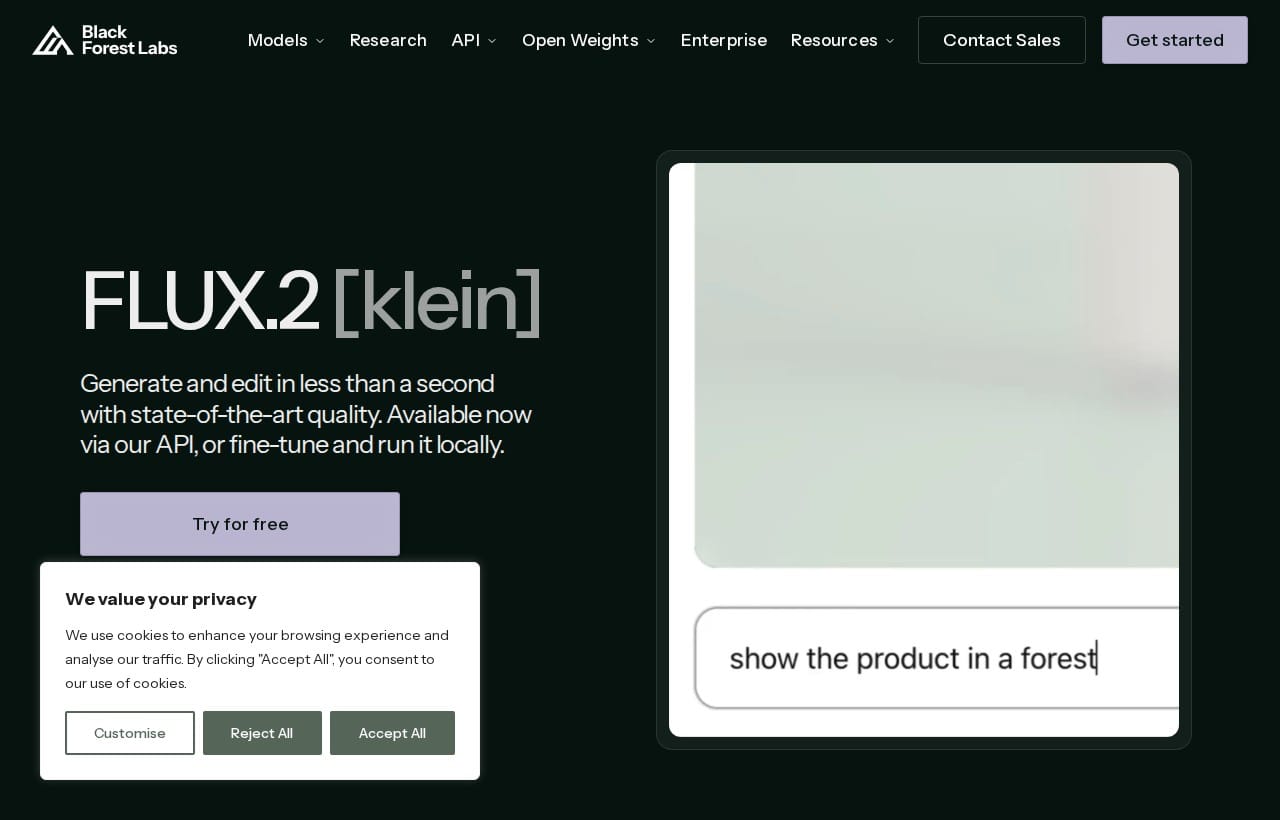Viewport: 1280px width, 820px height.
Task: Click the Contact Sales button
Action: point(1002,40)
